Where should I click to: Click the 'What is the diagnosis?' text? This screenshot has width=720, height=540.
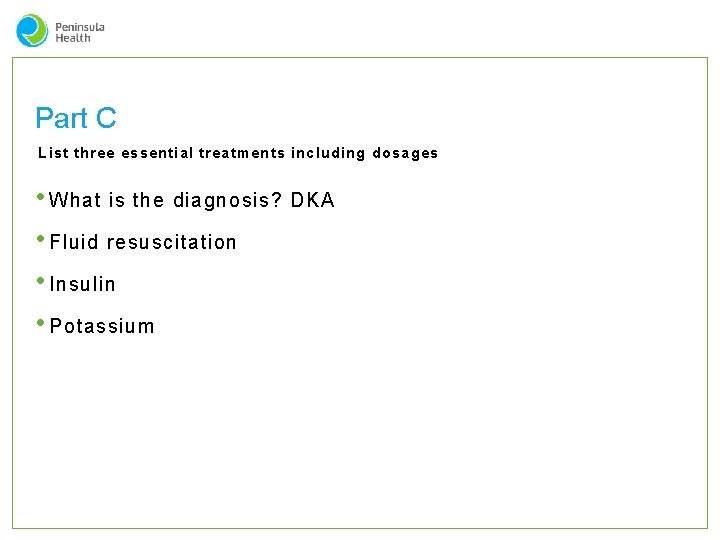[165, 200]
